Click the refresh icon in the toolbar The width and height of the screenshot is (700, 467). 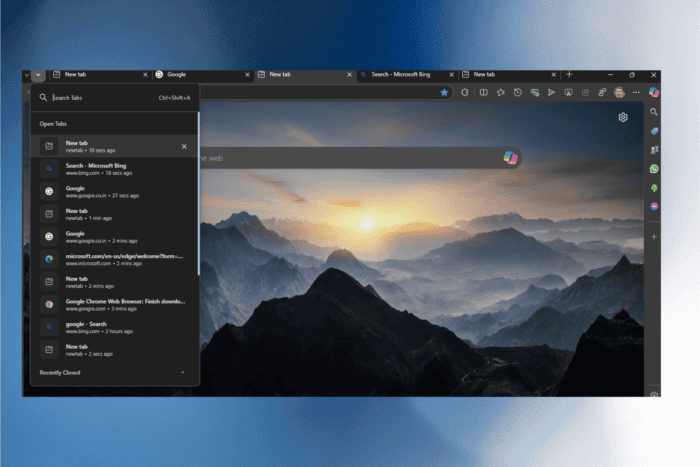click(x=465, y=92)
